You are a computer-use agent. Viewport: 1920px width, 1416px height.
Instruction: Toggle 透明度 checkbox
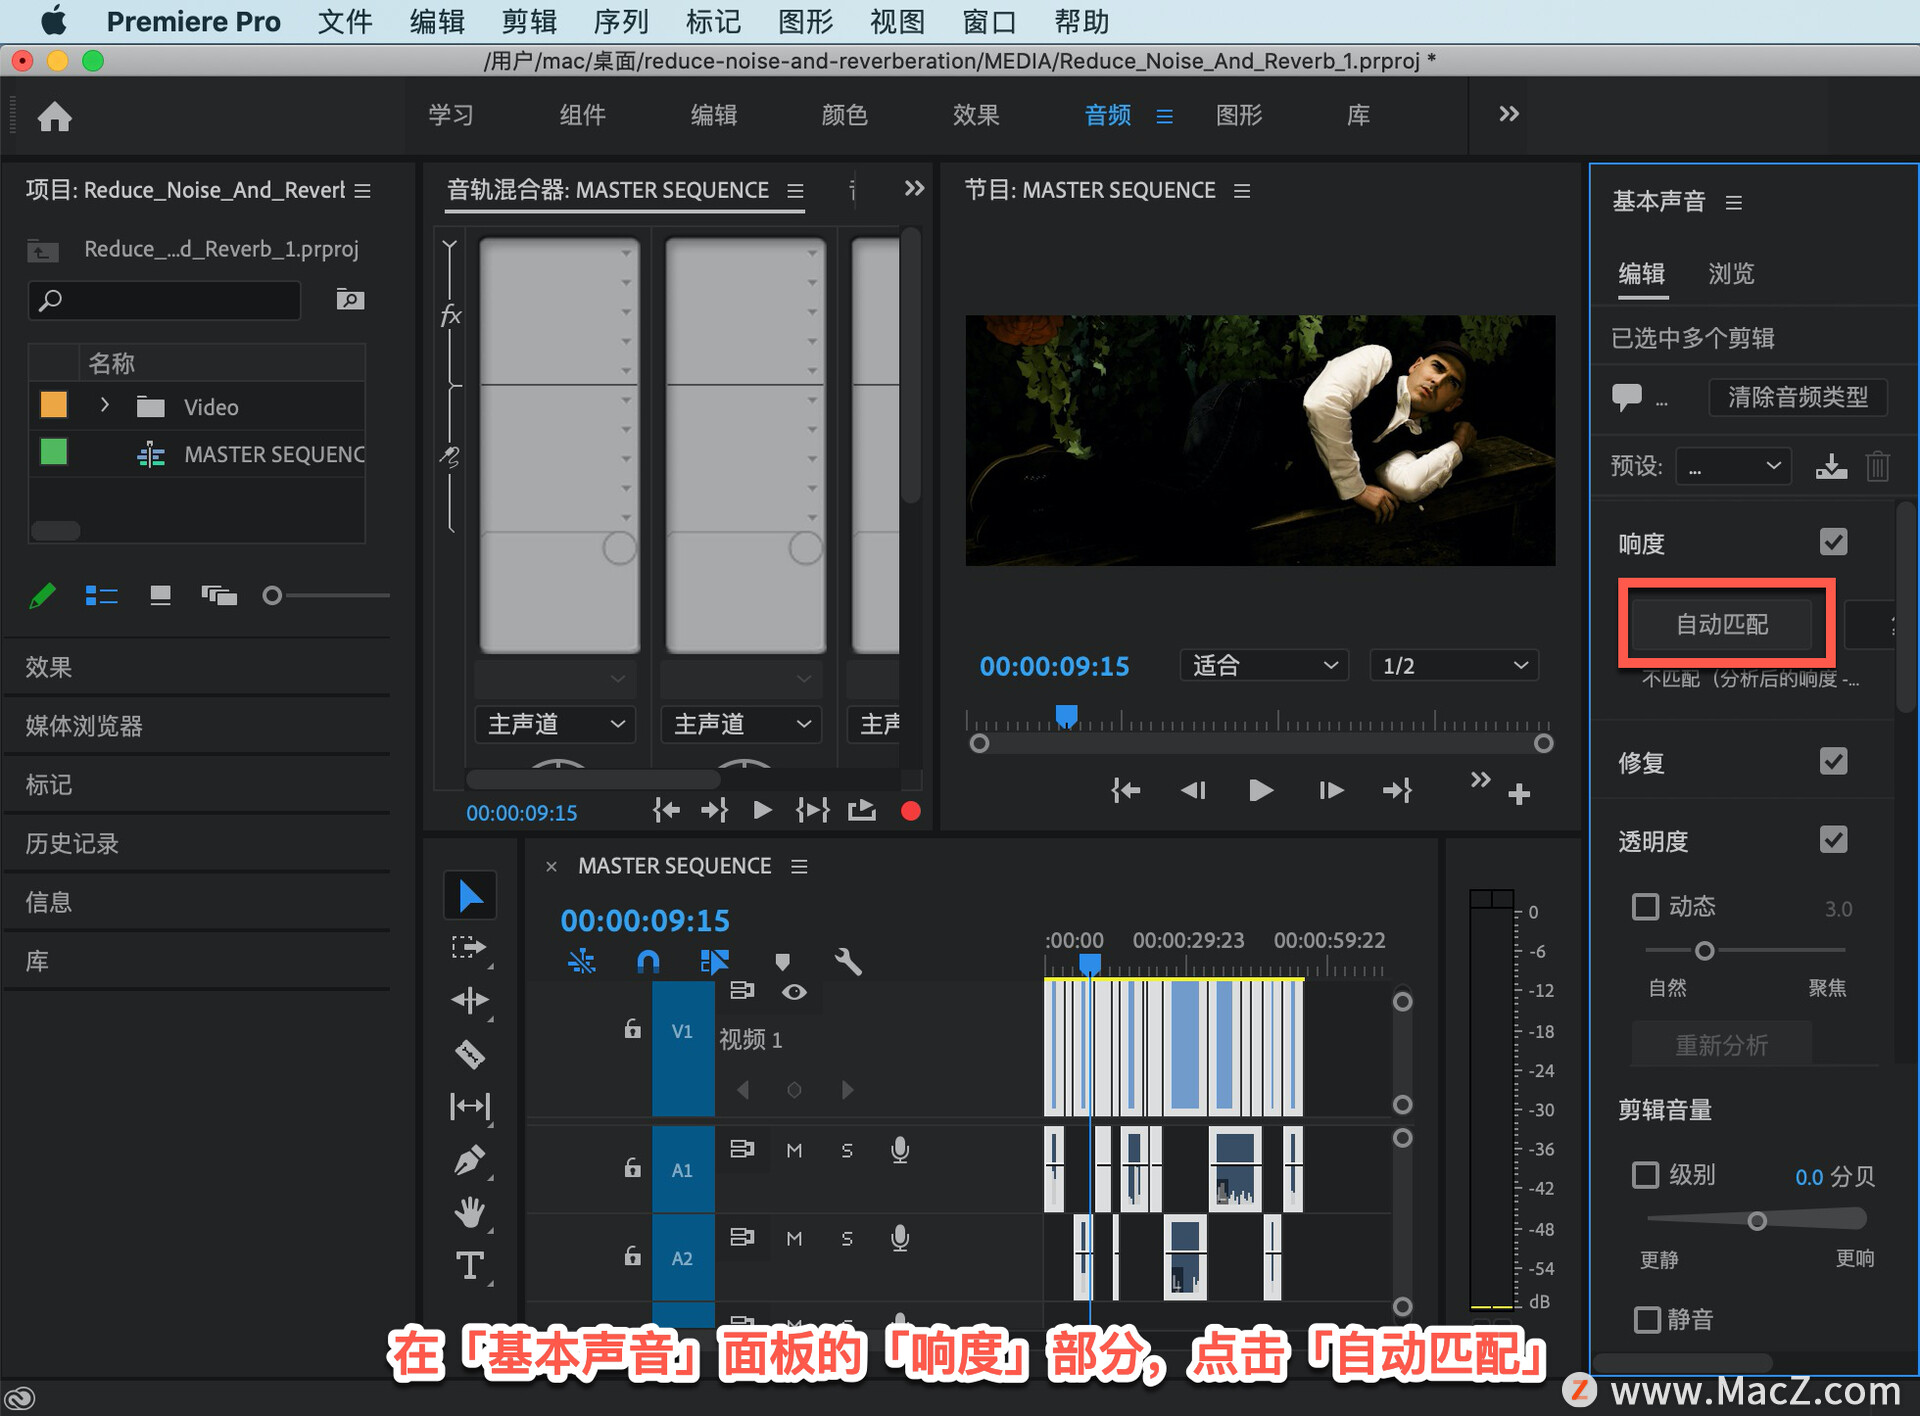coord(1833,839)
